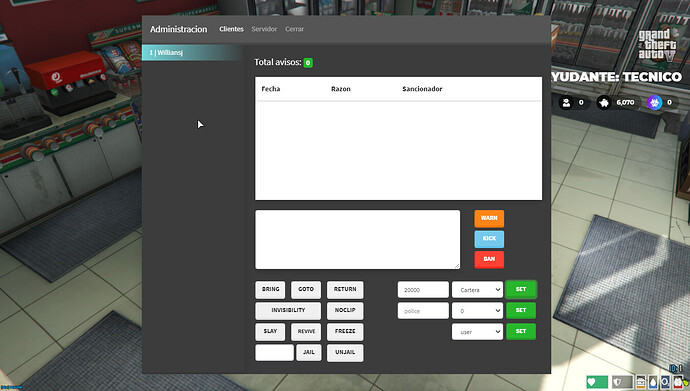Click the orange WARN button

tap(489, 218)
